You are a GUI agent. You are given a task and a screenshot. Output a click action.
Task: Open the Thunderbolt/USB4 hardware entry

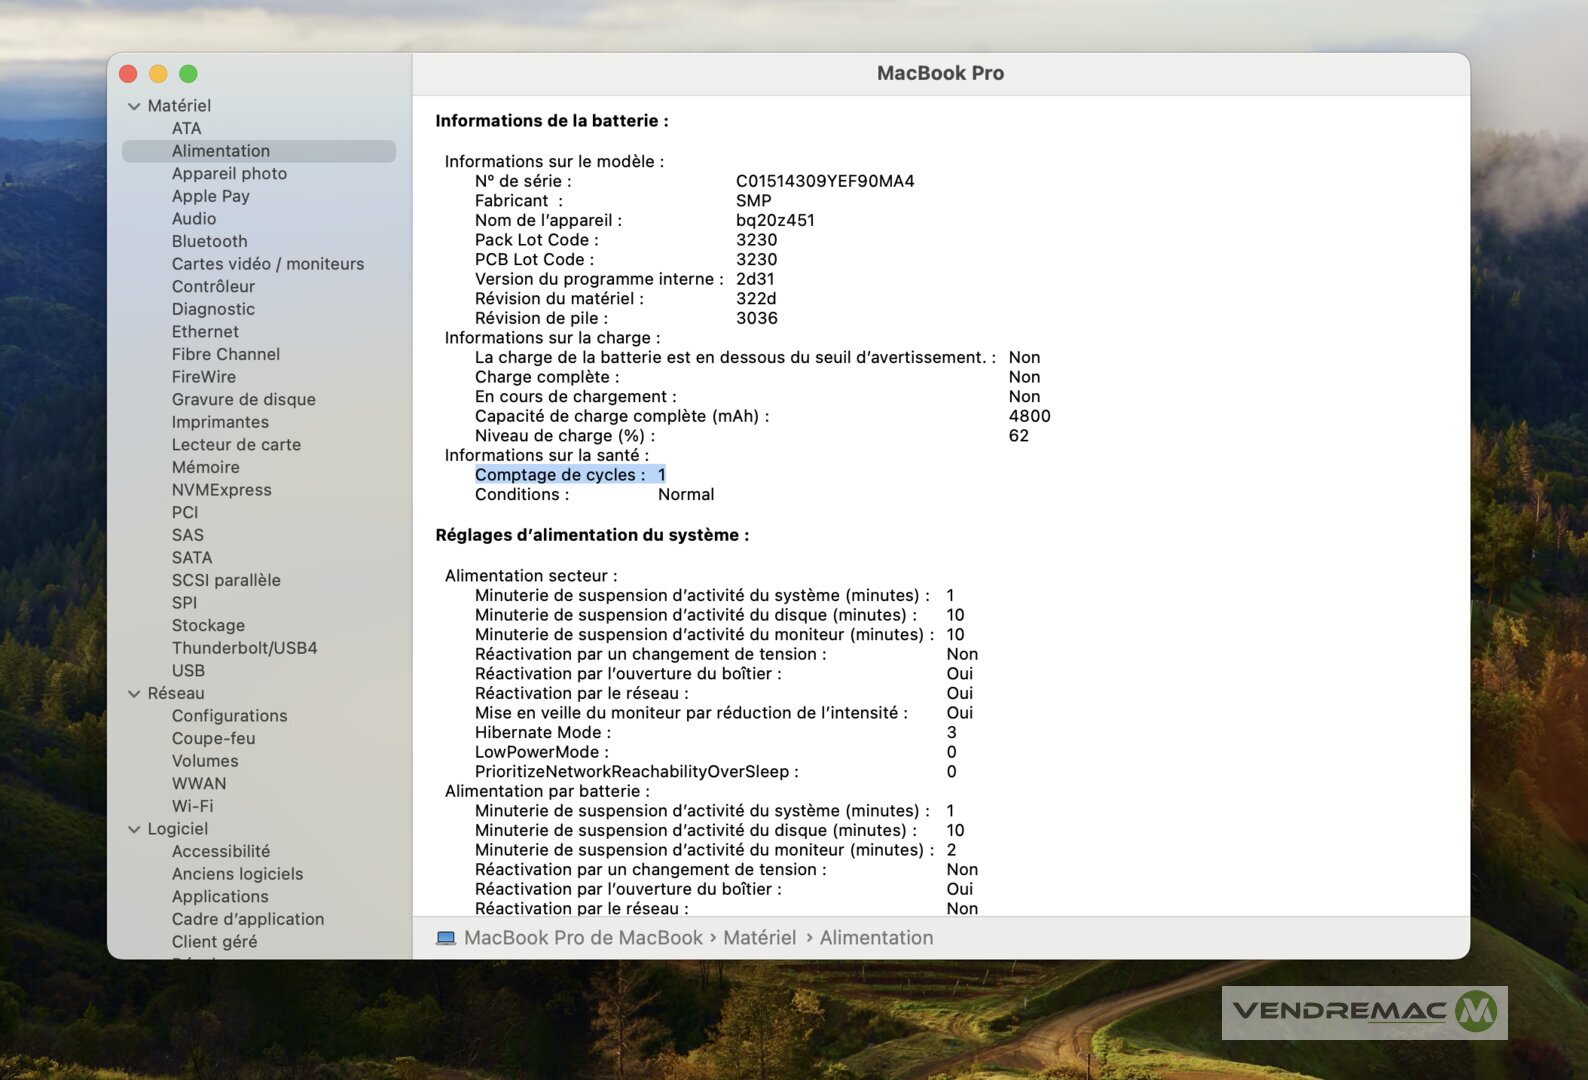point(244,648)
